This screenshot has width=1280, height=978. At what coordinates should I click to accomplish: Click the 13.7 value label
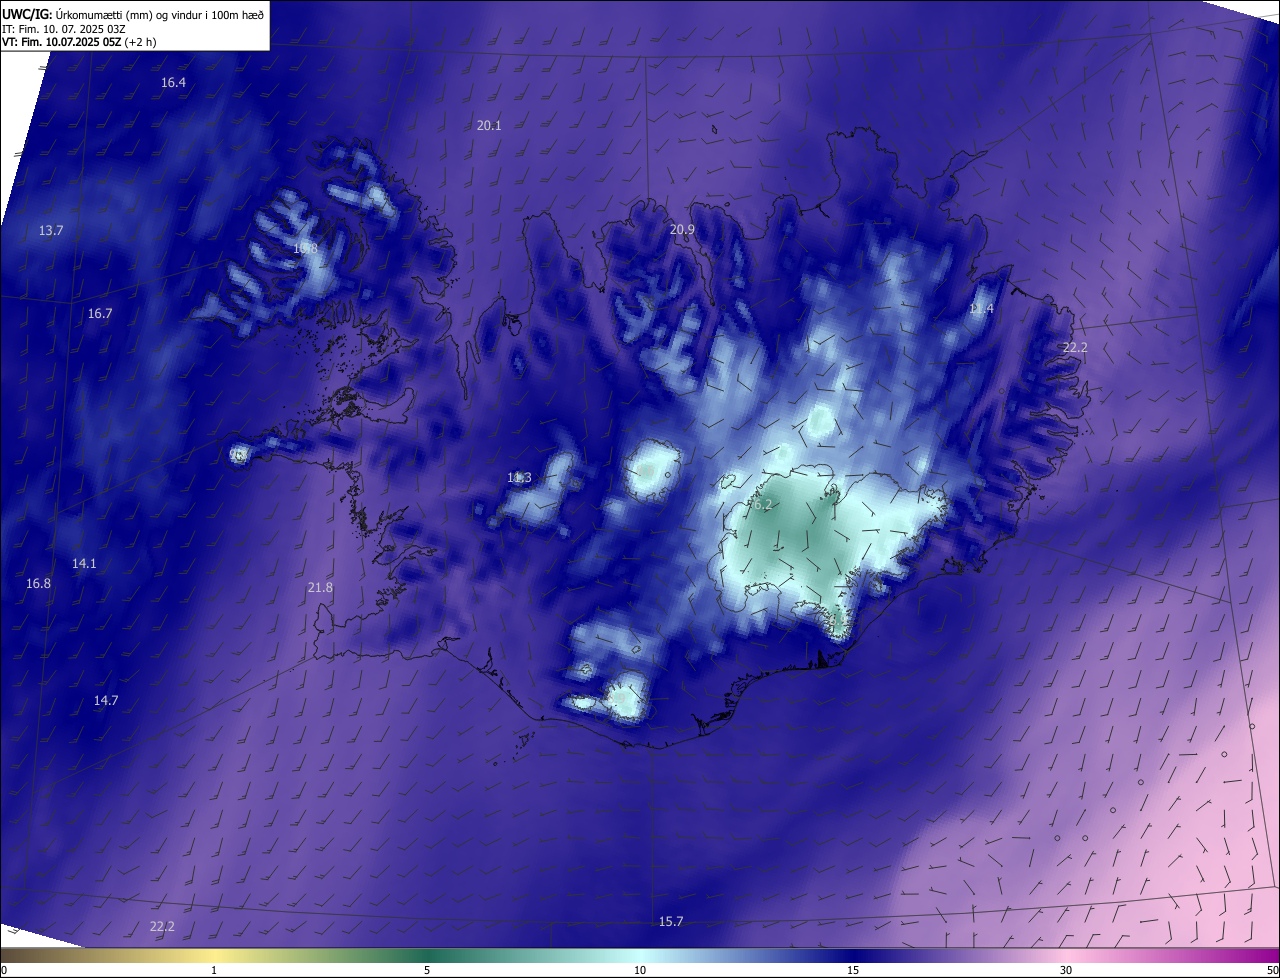[x=51, y=230]
